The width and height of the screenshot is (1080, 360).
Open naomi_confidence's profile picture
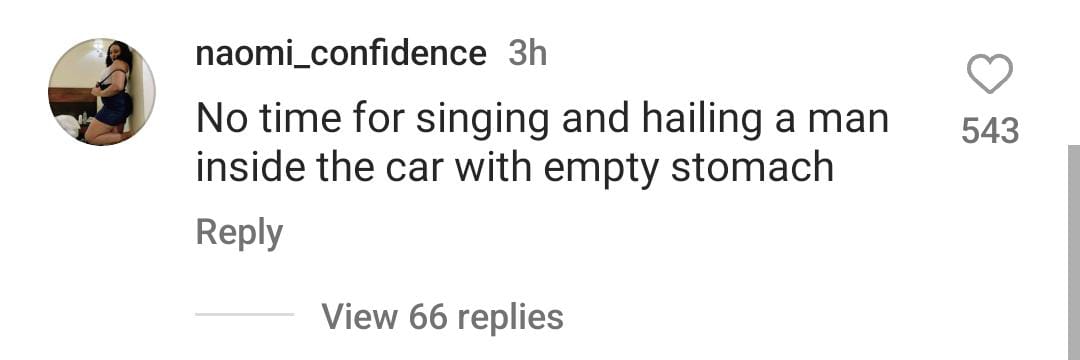coord(102,92)
